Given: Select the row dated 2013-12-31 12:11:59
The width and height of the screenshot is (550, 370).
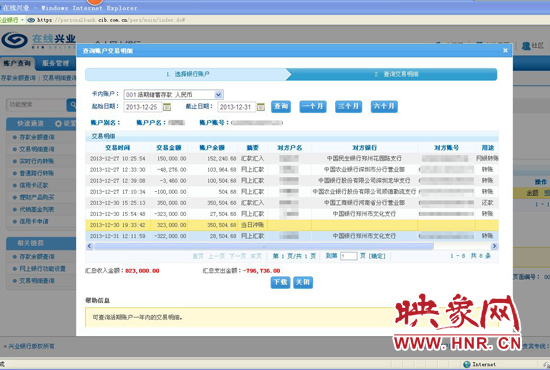Looking at the screenshot, I should [292, 236].
